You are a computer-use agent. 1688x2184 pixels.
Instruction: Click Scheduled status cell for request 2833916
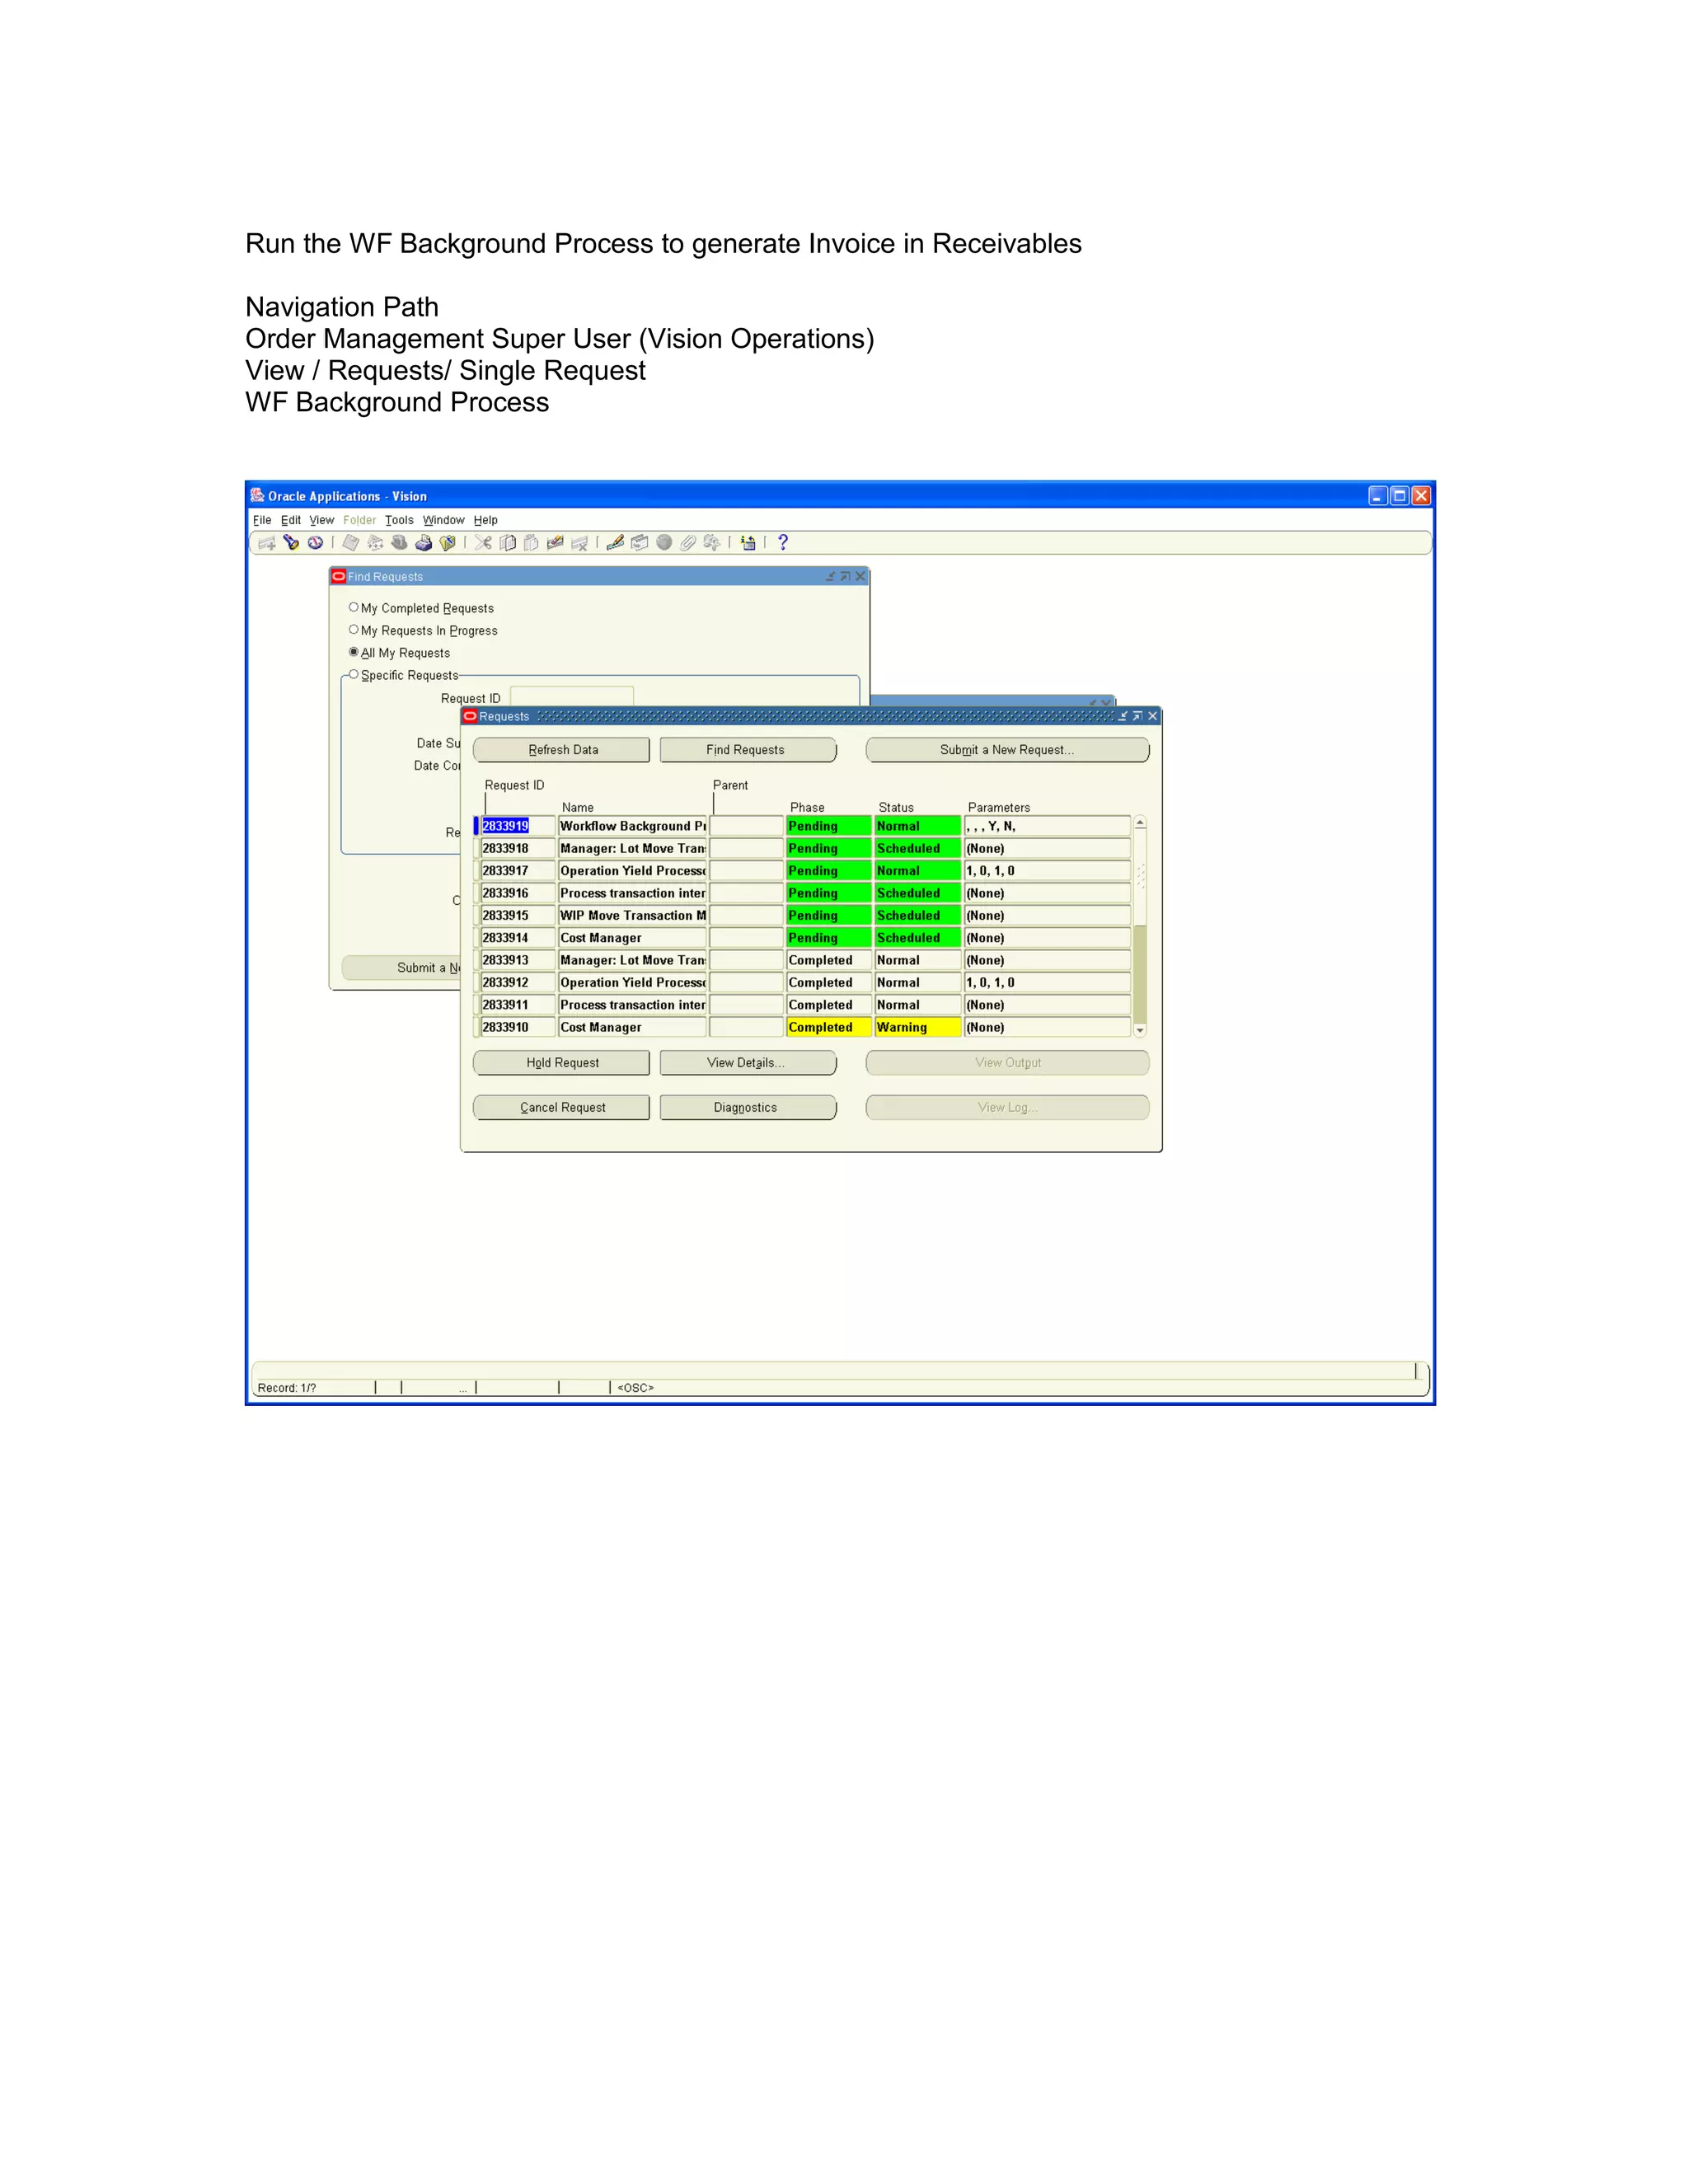917,894
